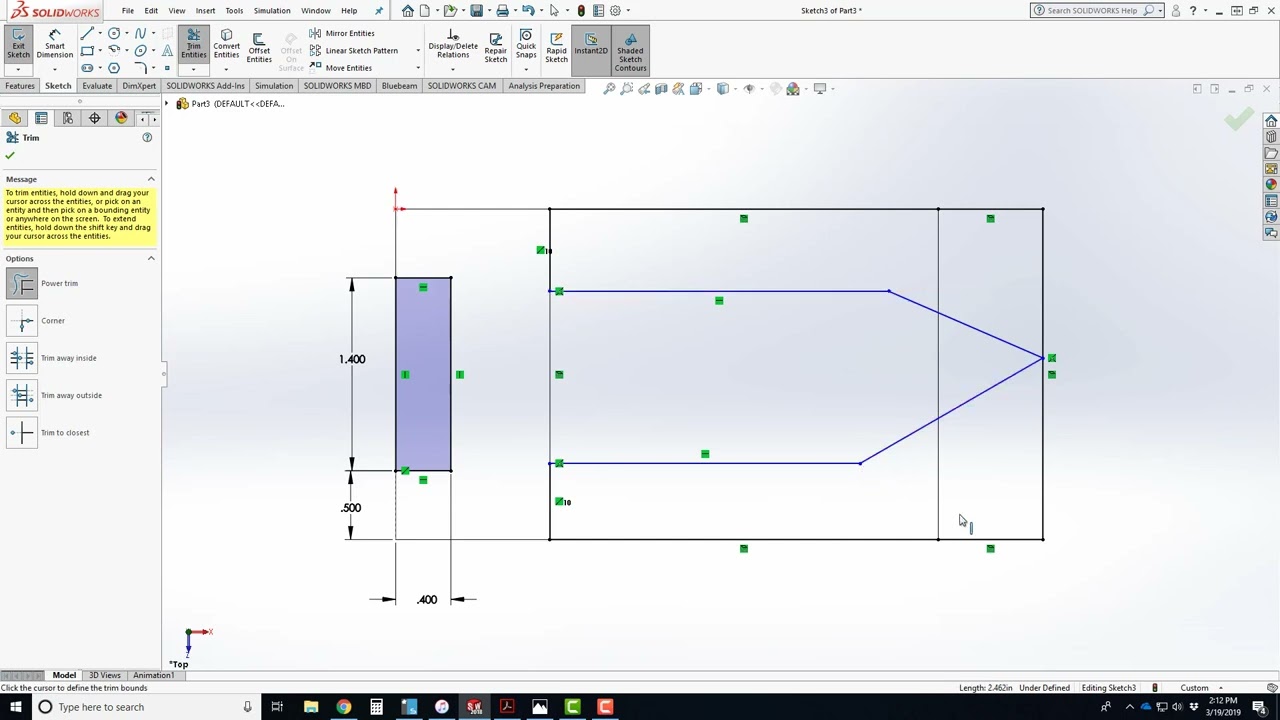Viewport: 1280px width, 720px height.
Task: Open the ConfigurationManager tab icon
Action: [68, 118]
